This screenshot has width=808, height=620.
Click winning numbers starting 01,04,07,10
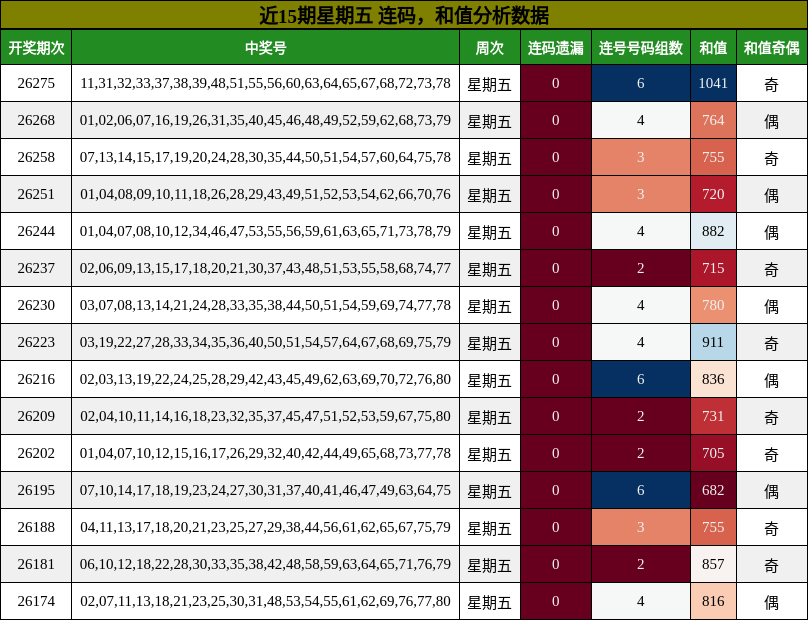265,454
